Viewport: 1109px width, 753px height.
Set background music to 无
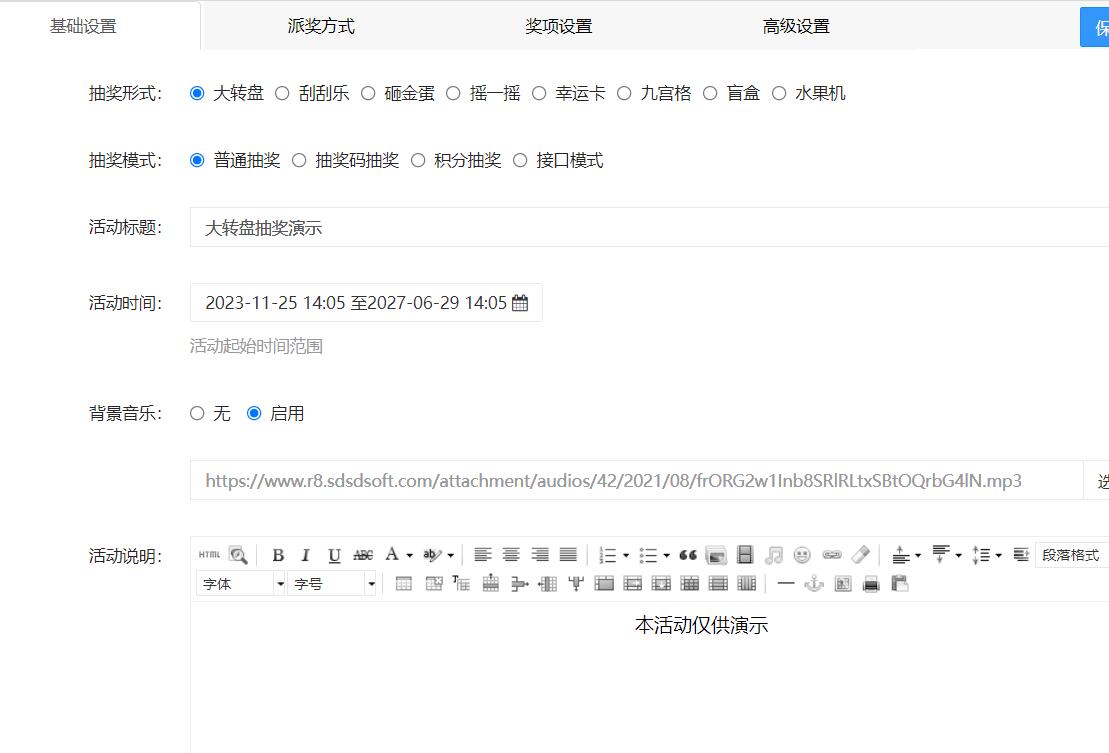pyautogui.click(x=197, y=413)
